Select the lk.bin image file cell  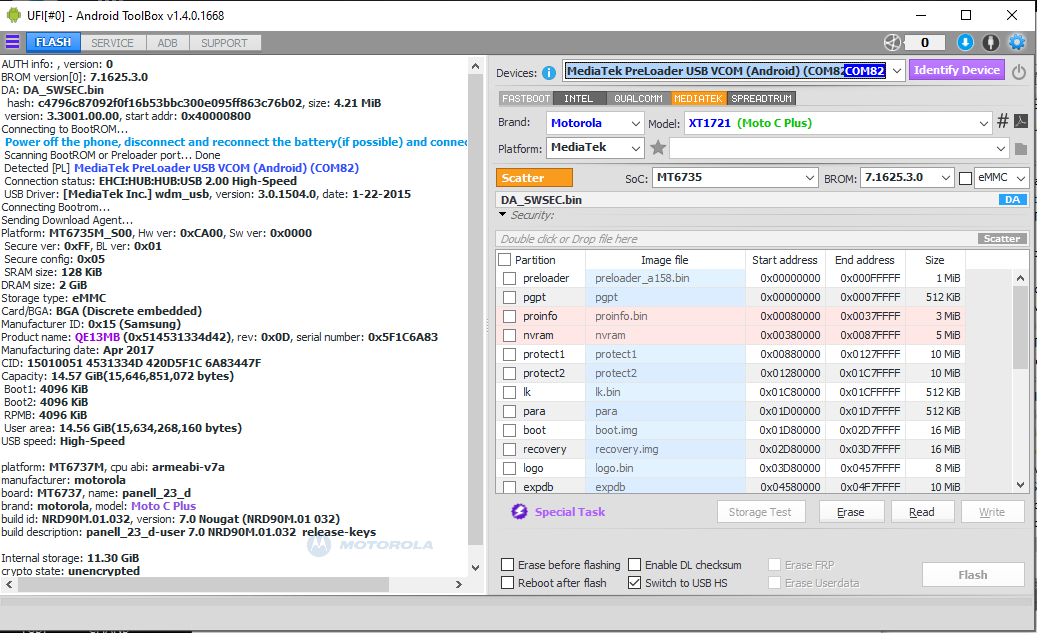(665, 392)
